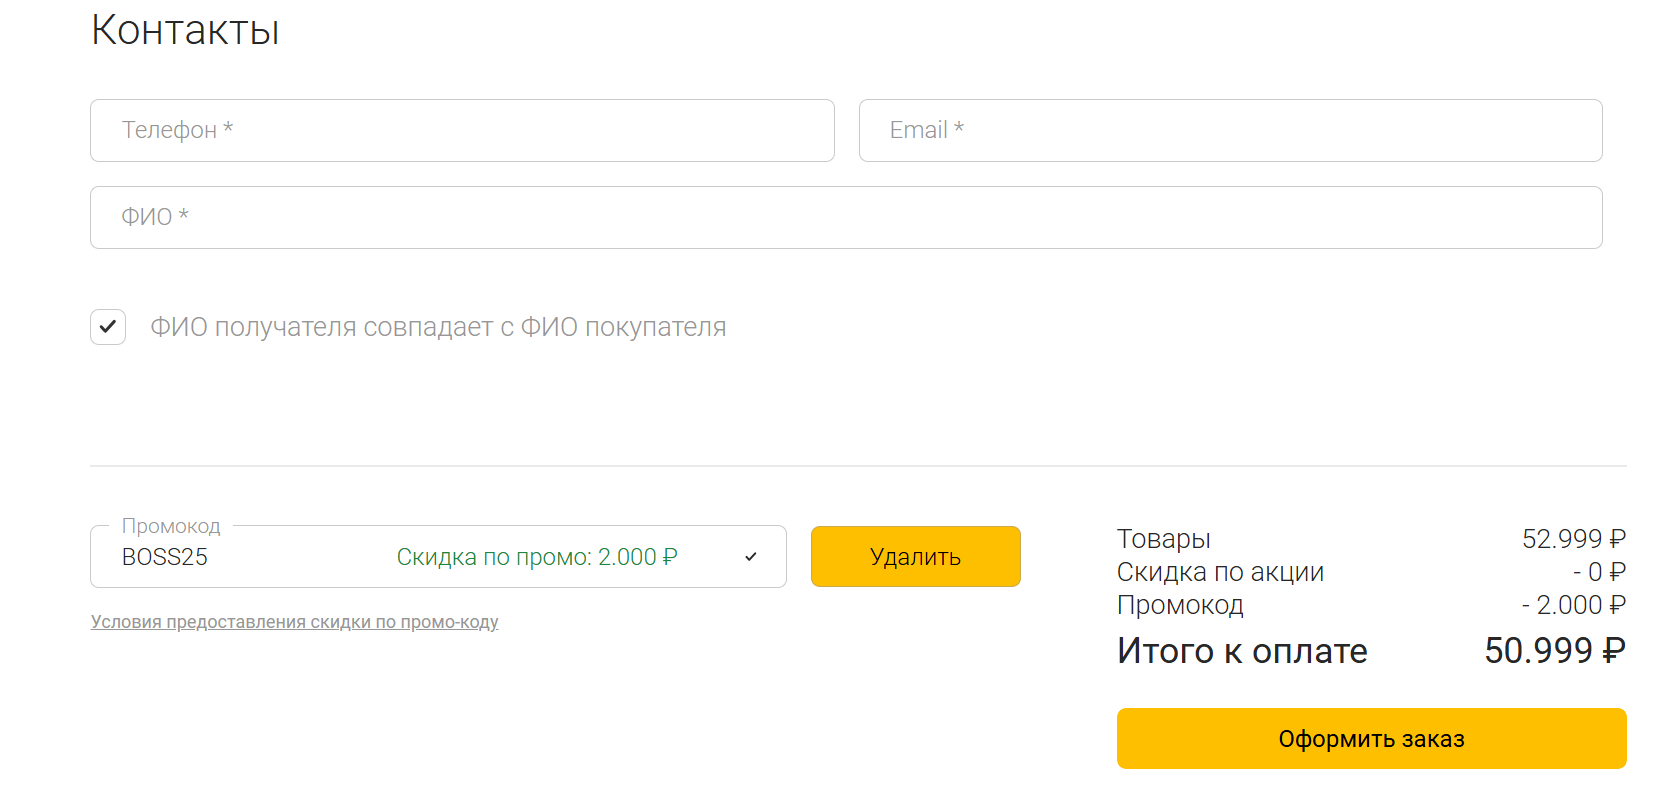The image size is (1680, 785).
Task: Click the green 'Скидка по промо: 2.000 ₽' text
Action: [537, 557]
